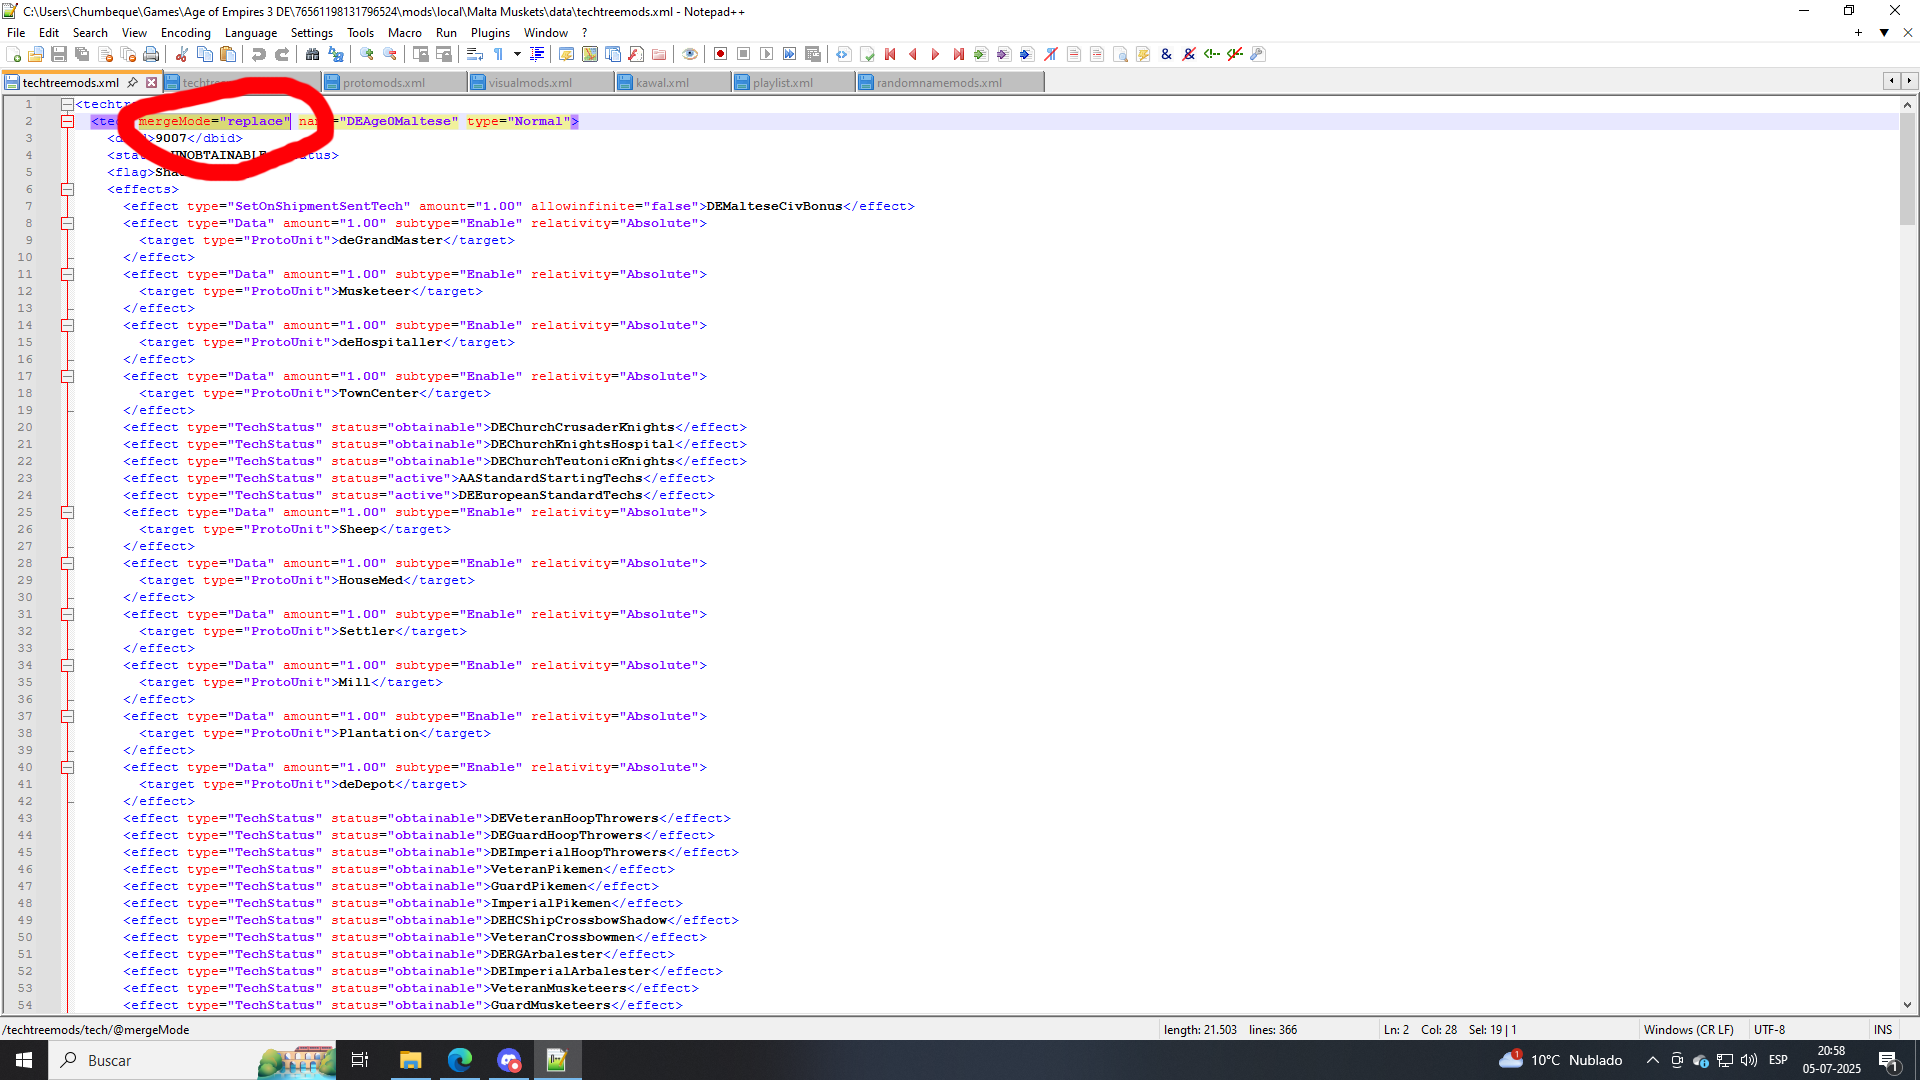Click Windows (CR LF) in the status bar
Screen dimensions: 1920x1080
point(1690,1029)
